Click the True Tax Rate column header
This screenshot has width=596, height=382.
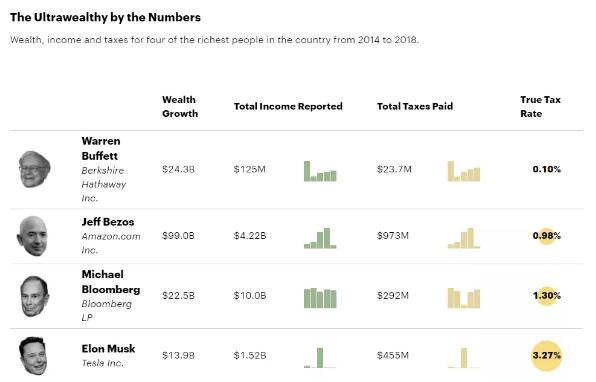(540, 106)
